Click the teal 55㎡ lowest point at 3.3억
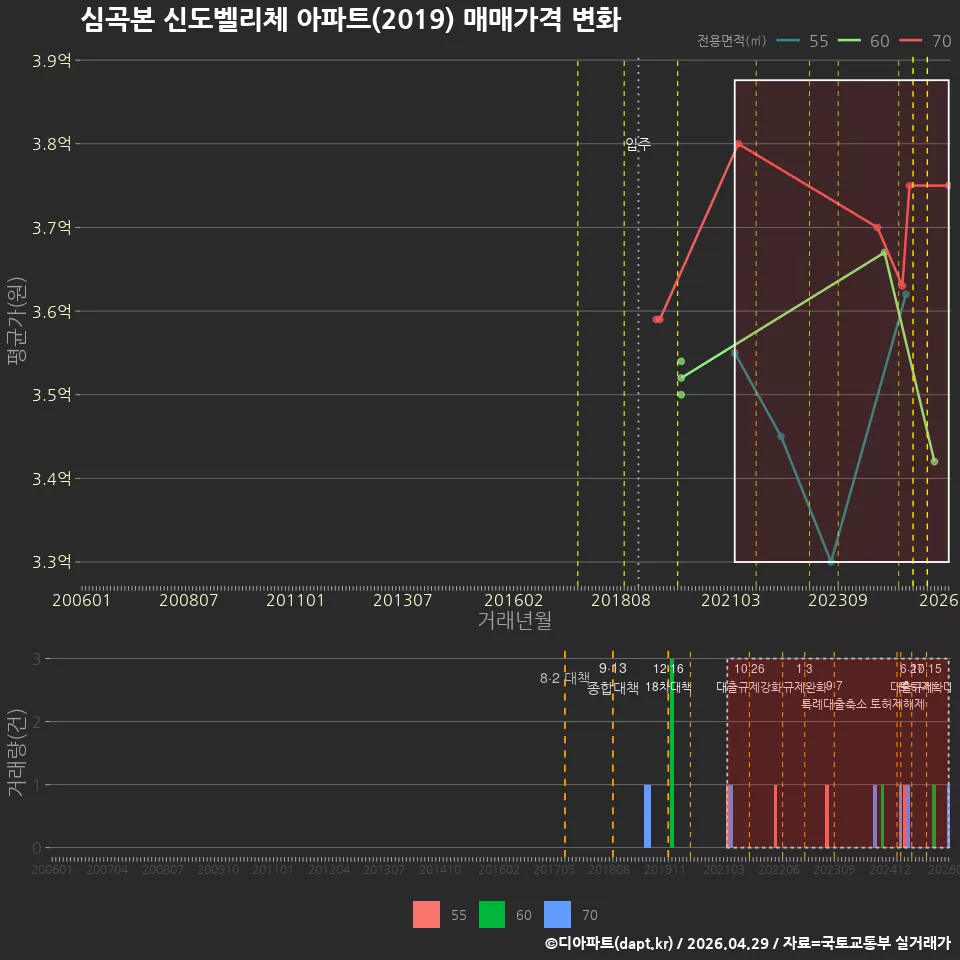 (x=831, y=561)
